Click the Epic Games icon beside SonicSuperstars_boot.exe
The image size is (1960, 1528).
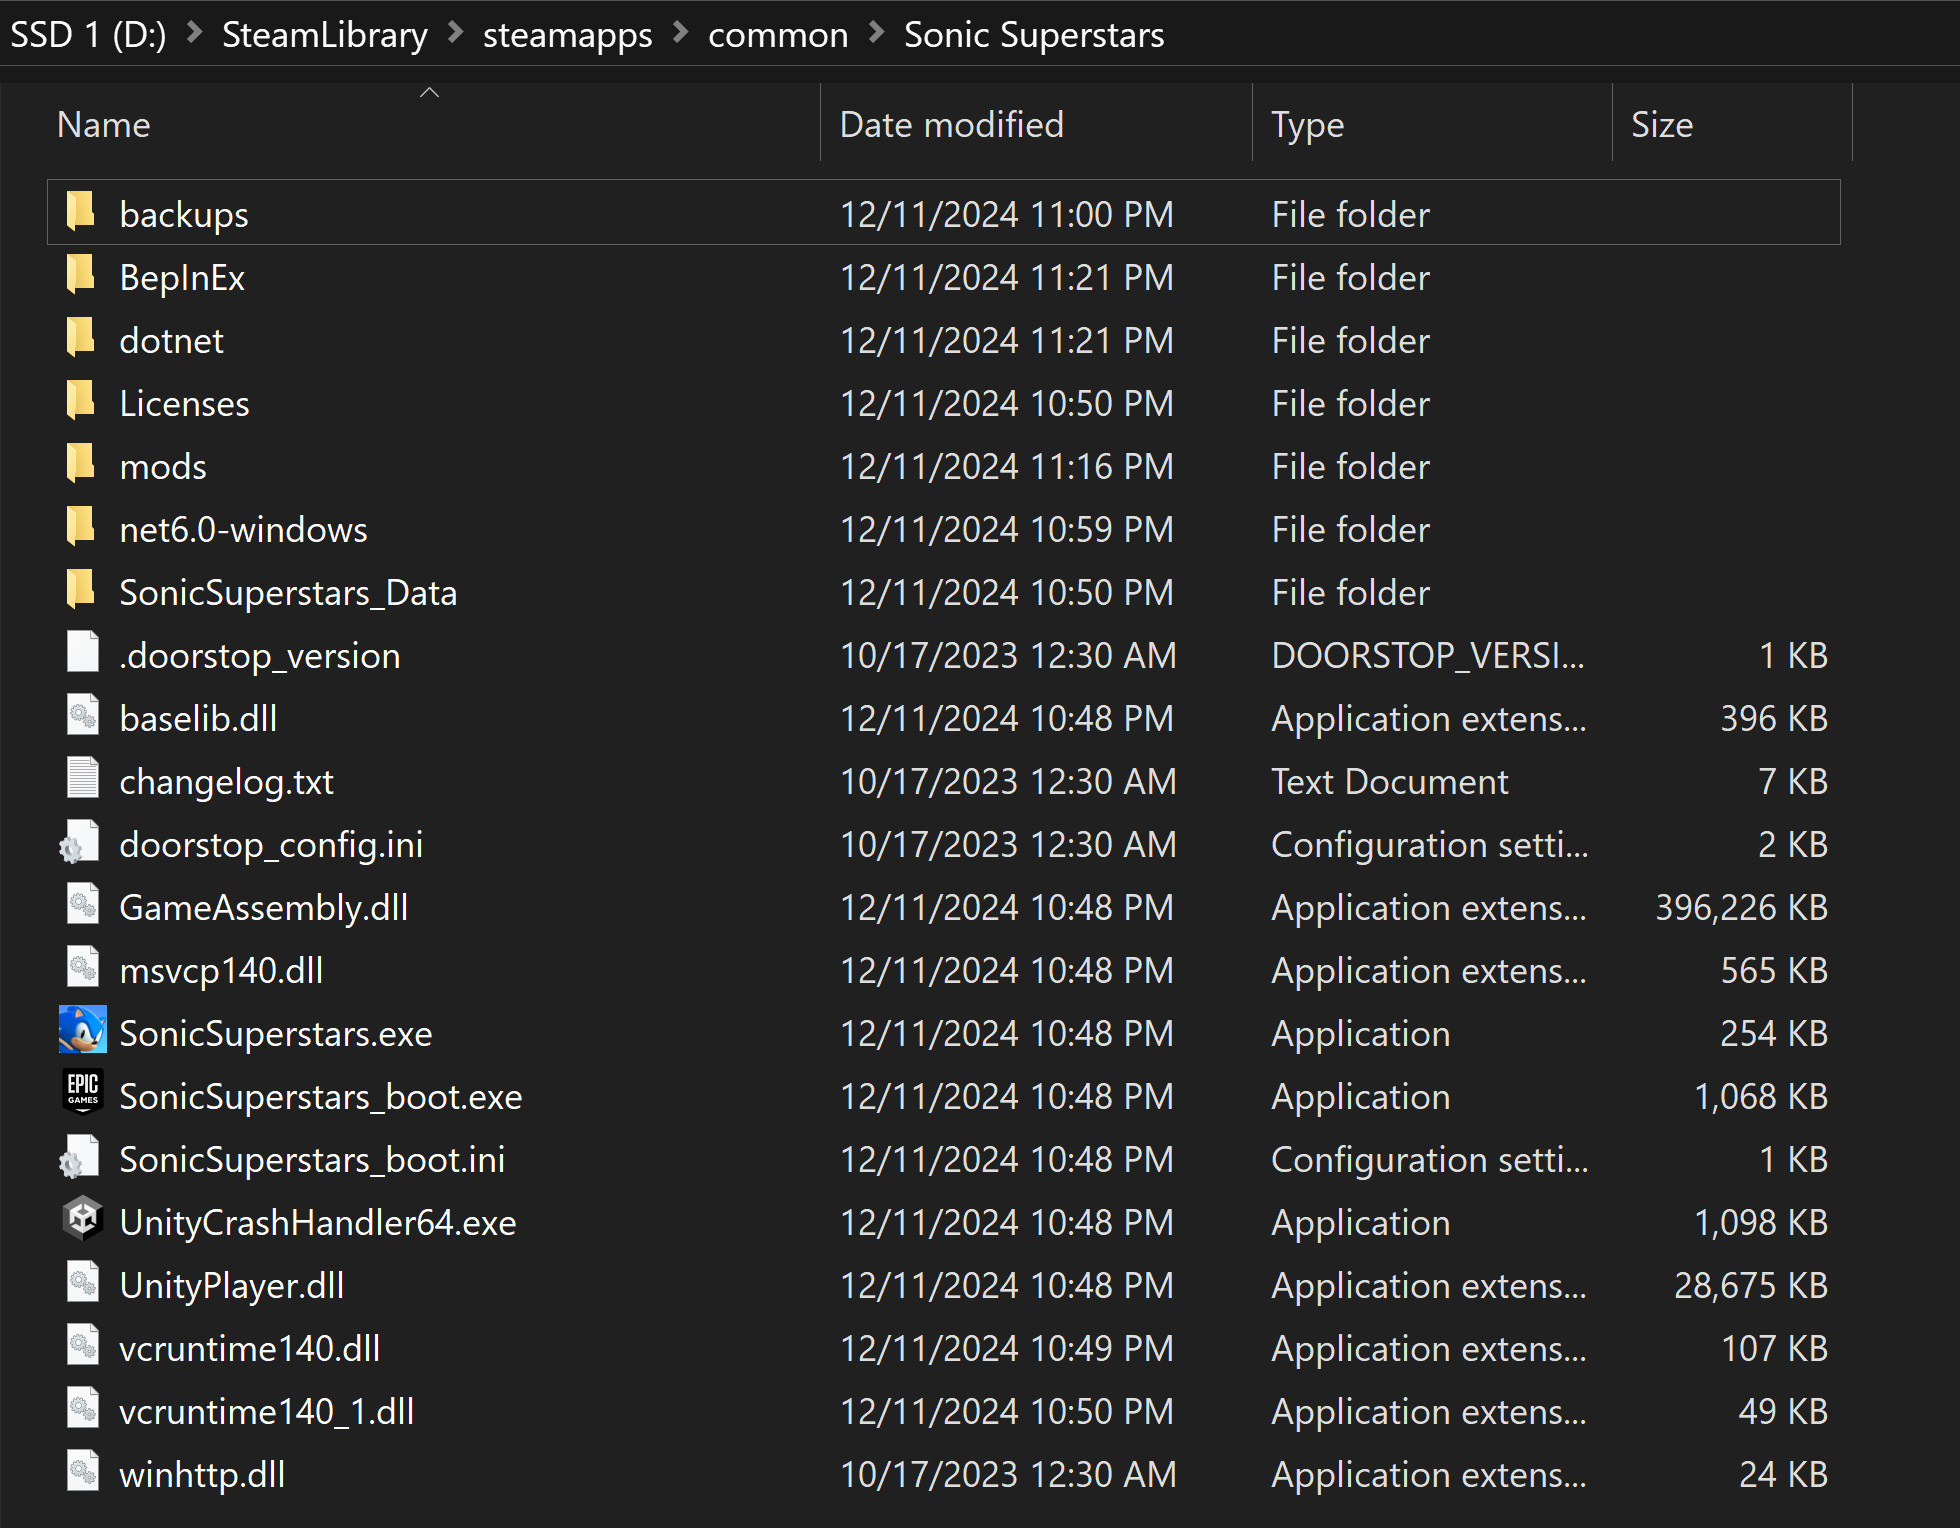[83, 1096]
